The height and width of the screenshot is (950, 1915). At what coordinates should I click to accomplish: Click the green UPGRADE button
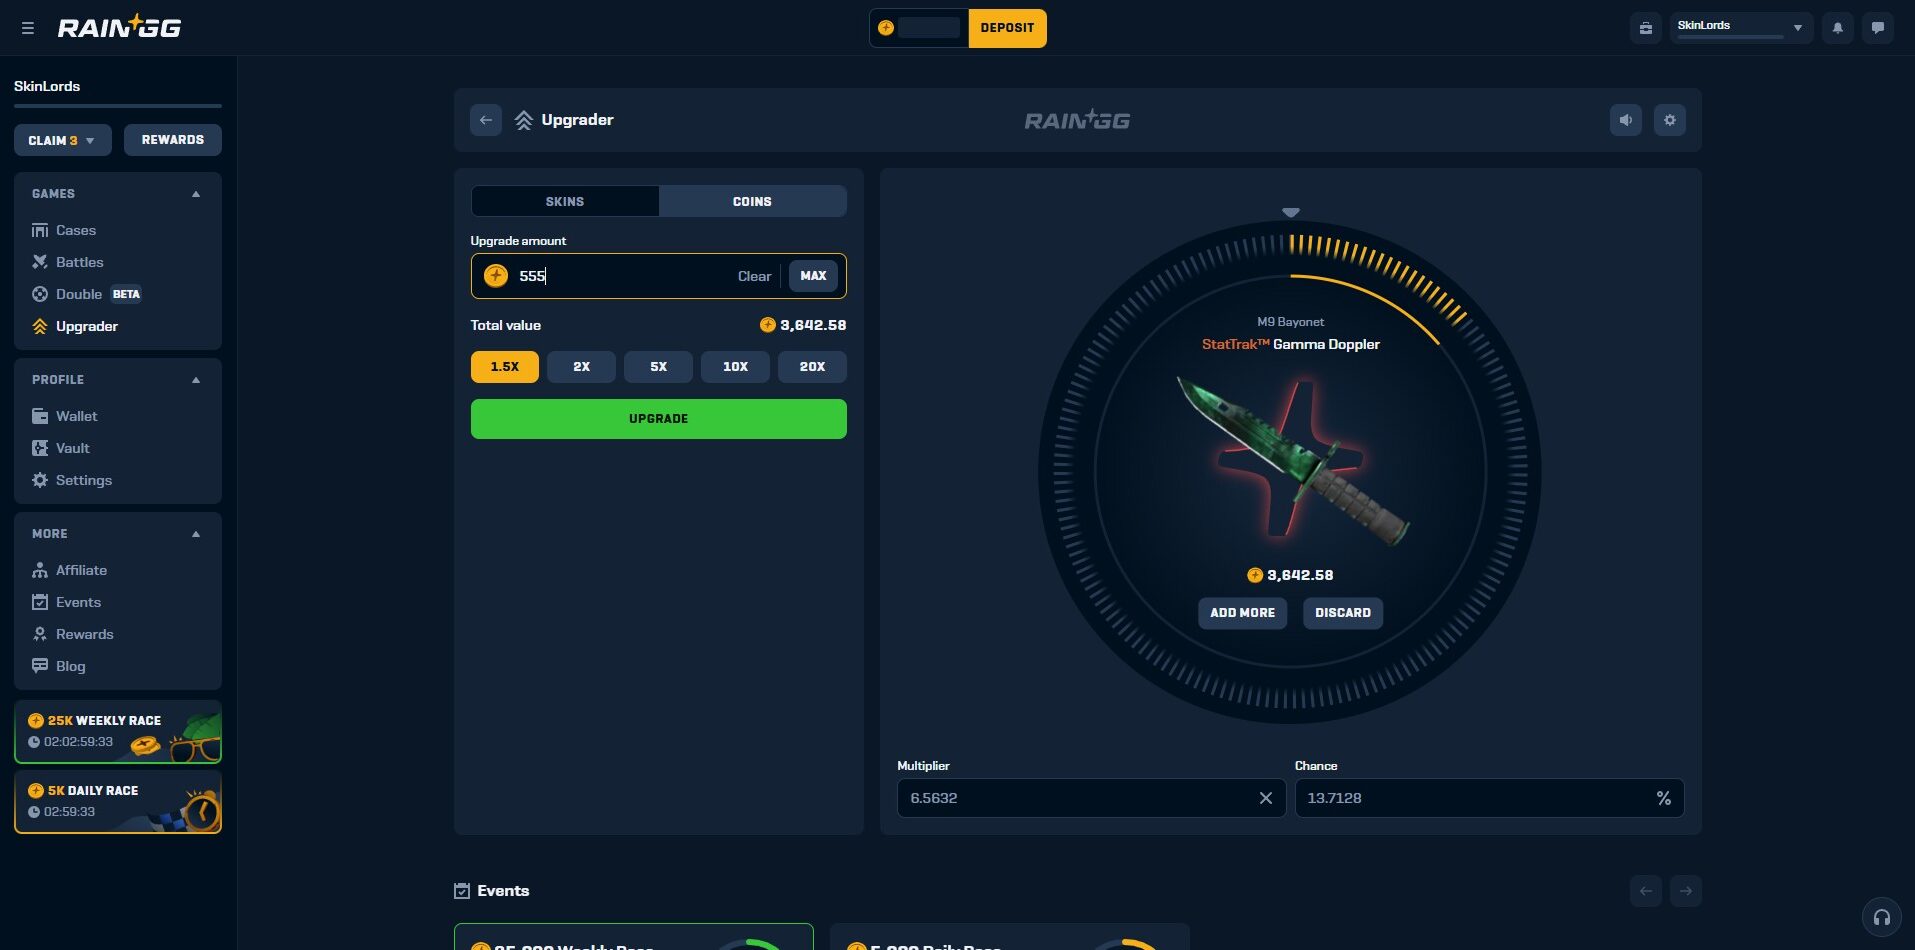coord(659,419)
